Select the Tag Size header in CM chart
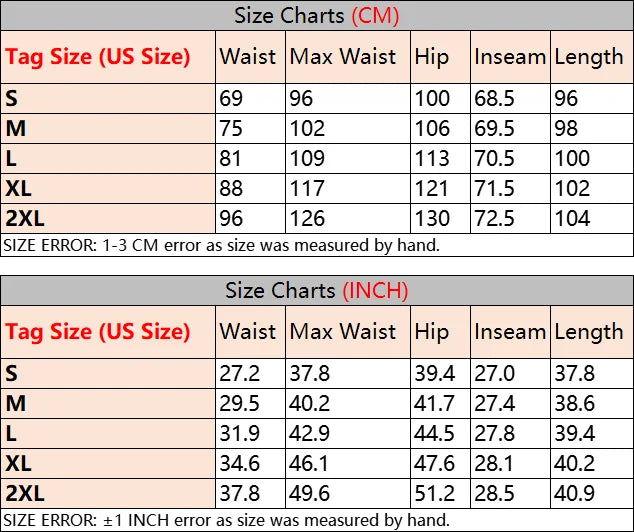This screenshot has height=532, width=634. (x=97, y=57)
